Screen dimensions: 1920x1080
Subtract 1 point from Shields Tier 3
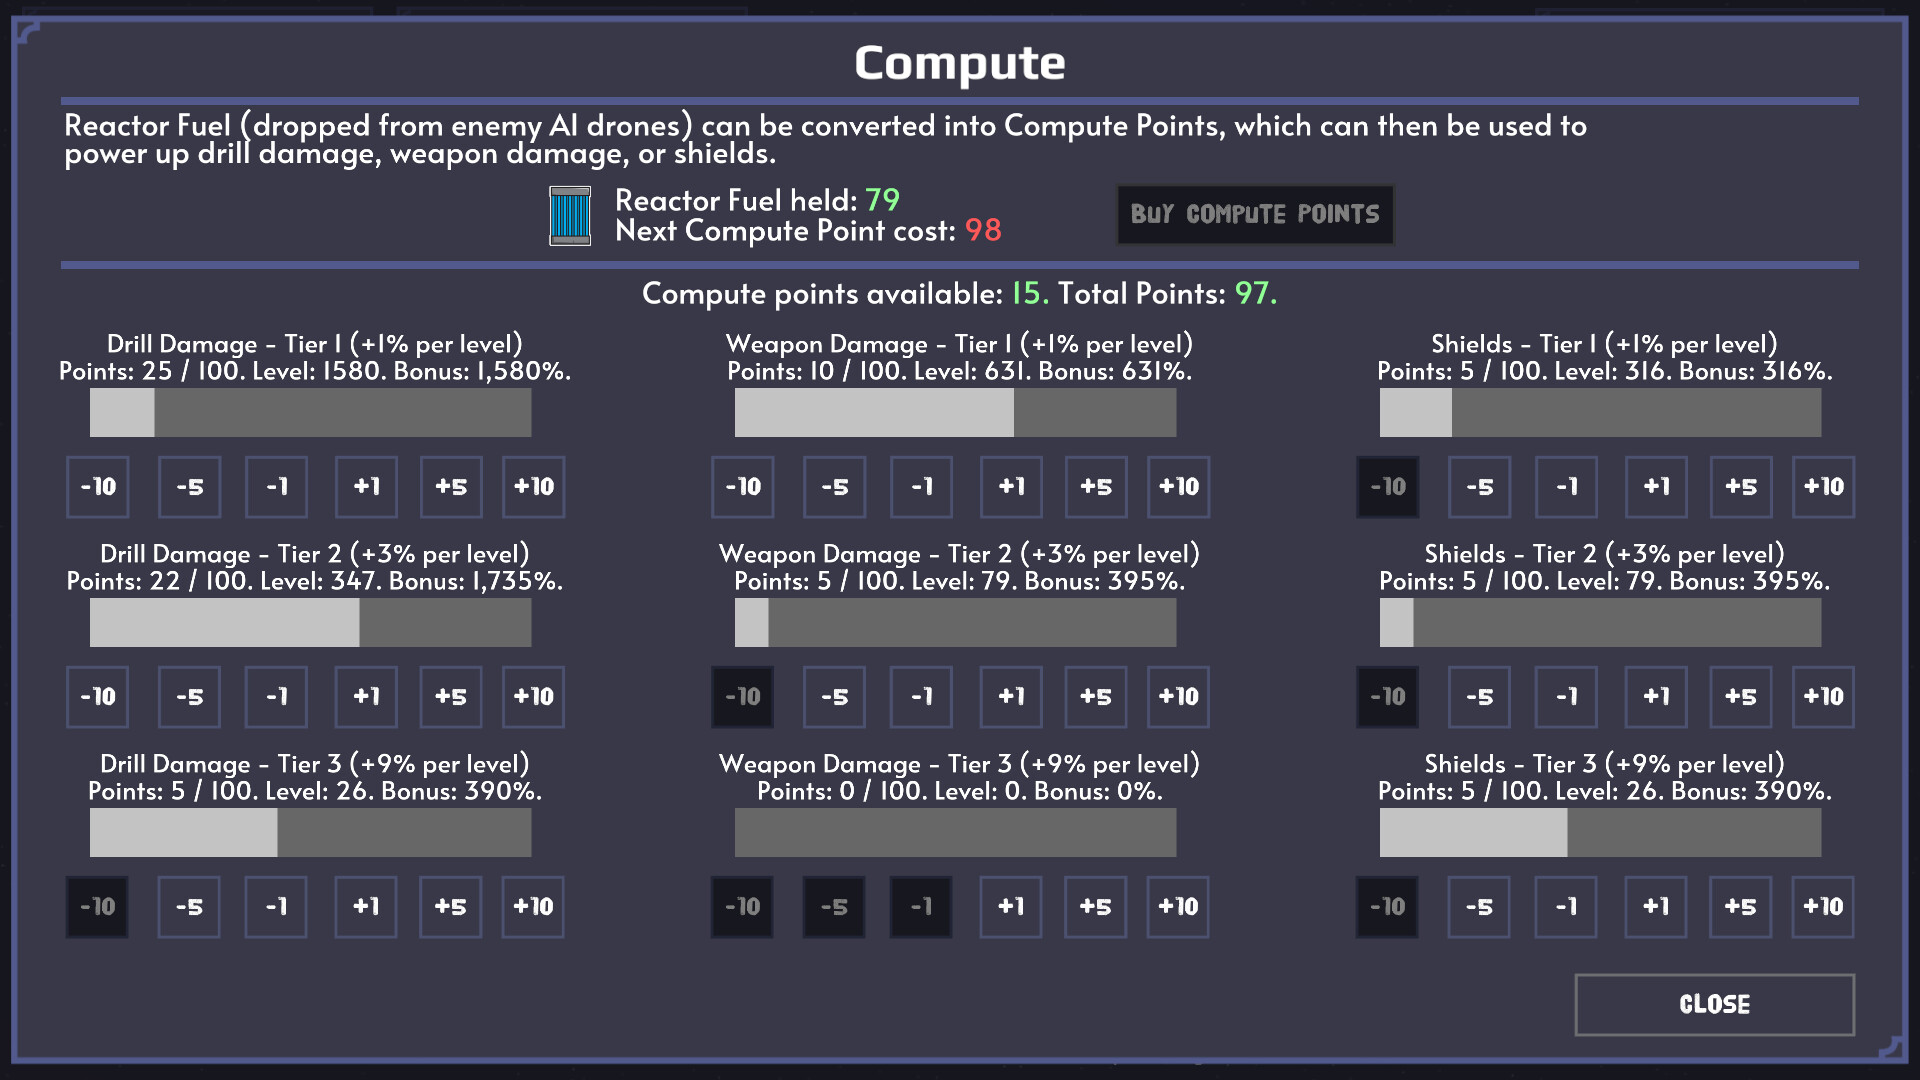click(1566, 907)
